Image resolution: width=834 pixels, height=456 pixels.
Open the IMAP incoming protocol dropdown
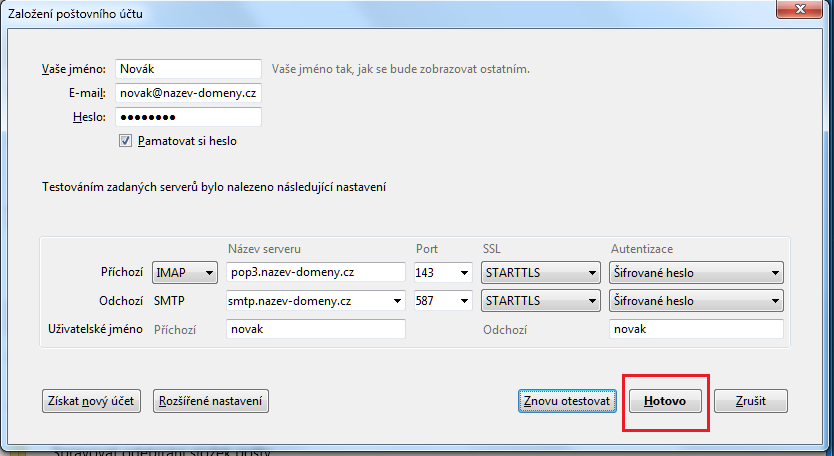[x=185, y=273]
